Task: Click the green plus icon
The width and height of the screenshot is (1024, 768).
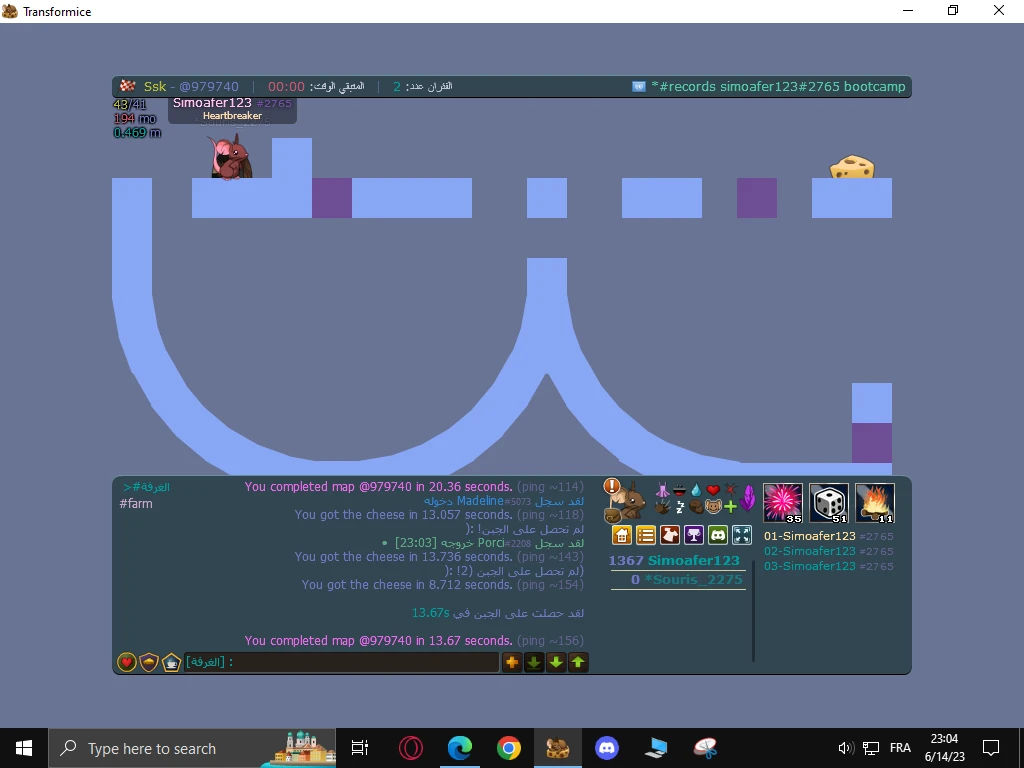Action: click(x=730, y=507)
